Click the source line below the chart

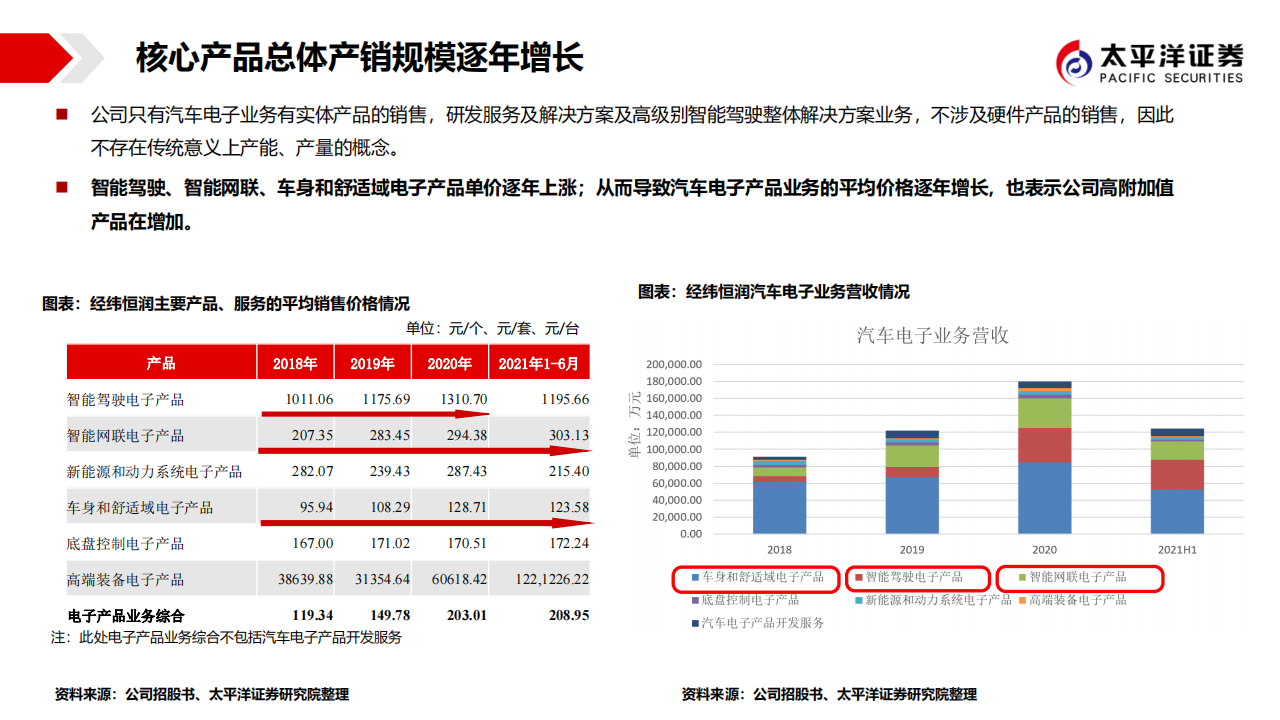coord(829,694)
